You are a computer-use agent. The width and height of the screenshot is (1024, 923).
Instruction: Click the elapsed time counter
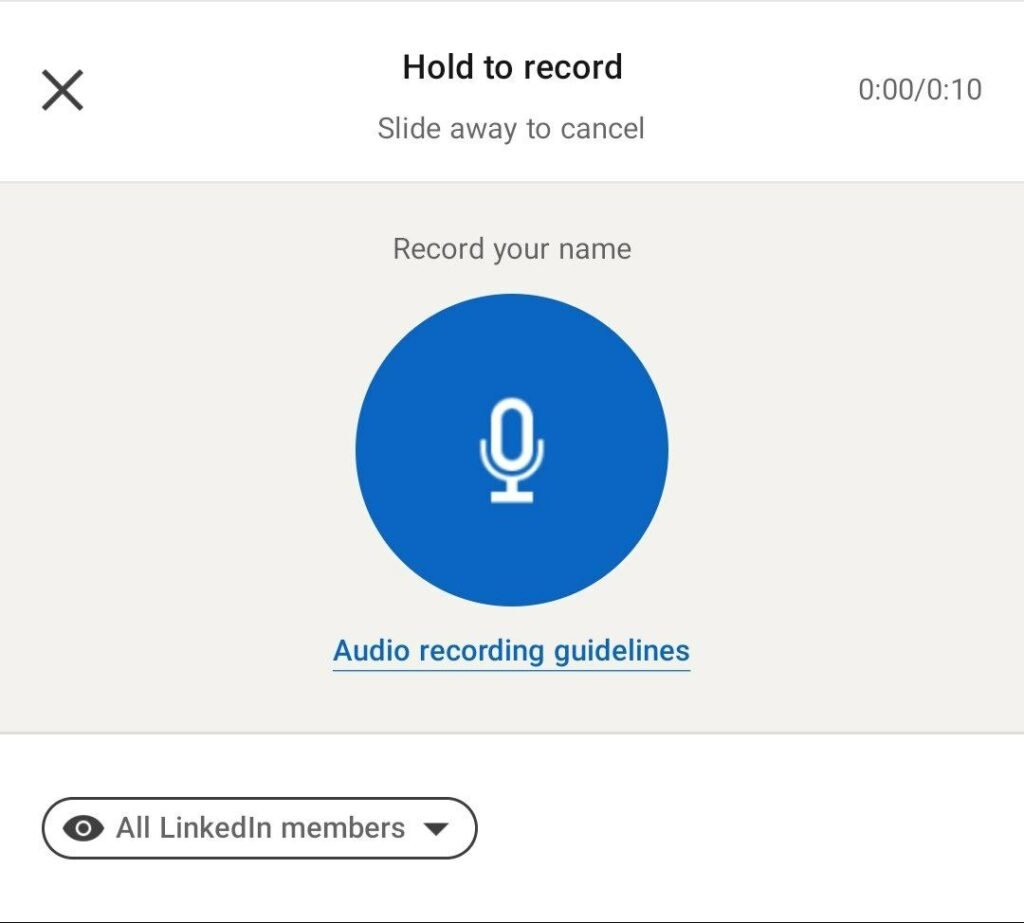click(x=884, y=90)
